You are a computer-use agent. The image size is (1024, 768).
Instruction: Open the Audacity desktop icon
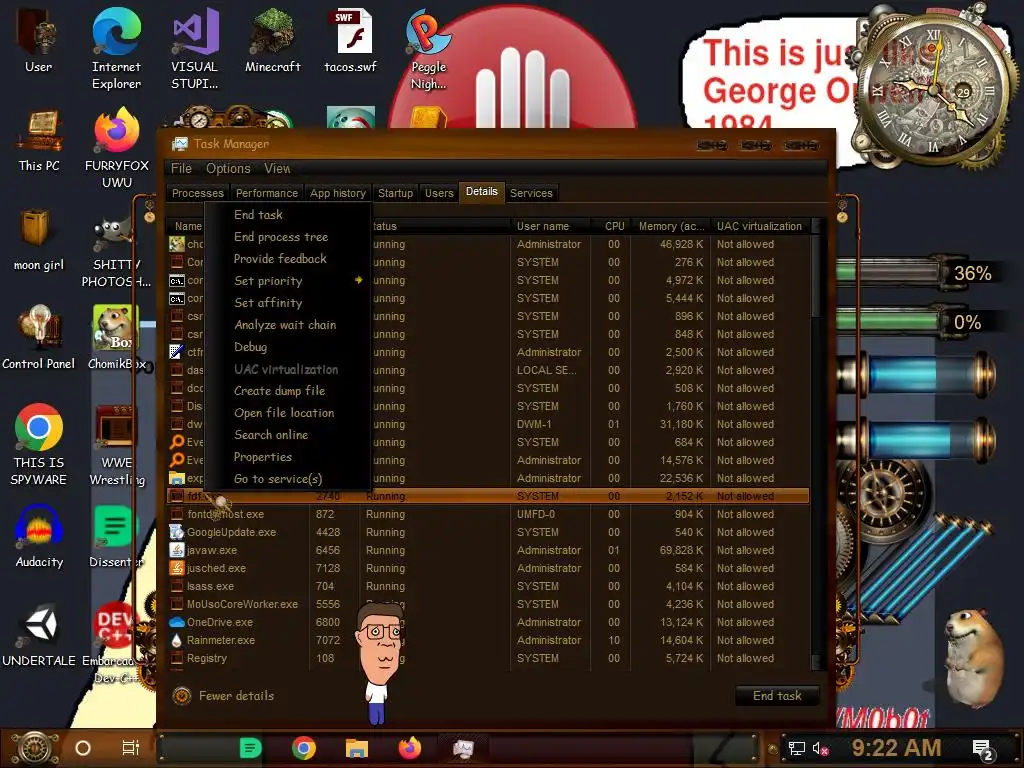pos(39,536)
